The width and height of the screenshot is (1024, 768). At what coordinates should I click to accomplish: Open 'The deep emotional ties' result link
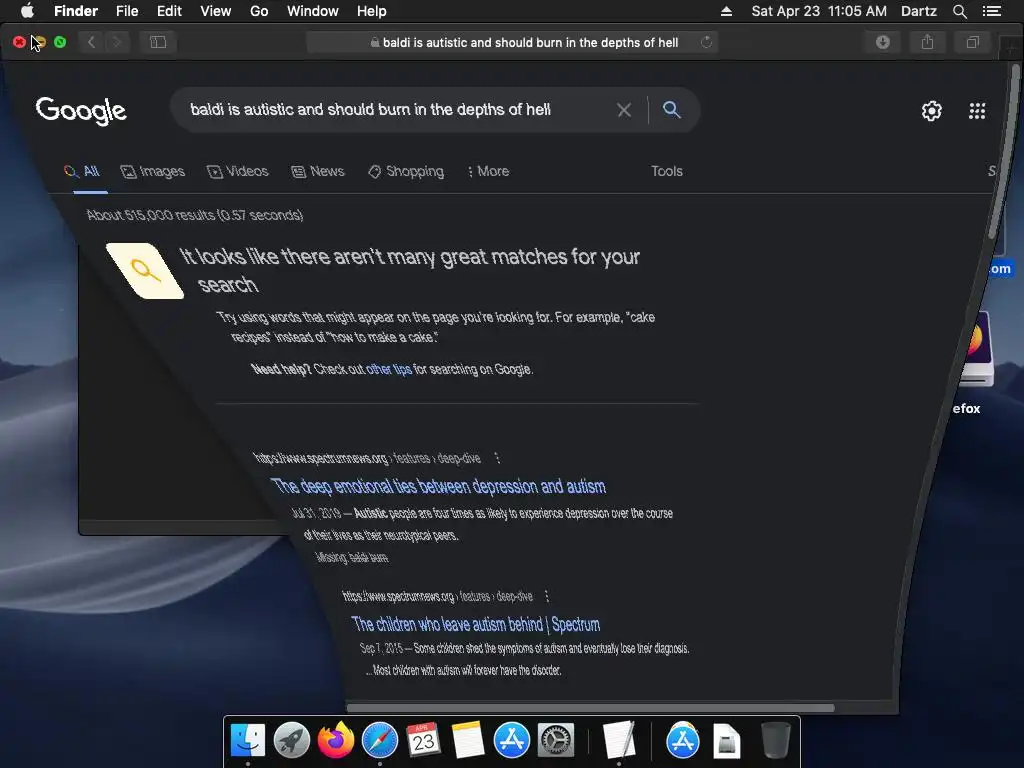click(x=438, y=487)
